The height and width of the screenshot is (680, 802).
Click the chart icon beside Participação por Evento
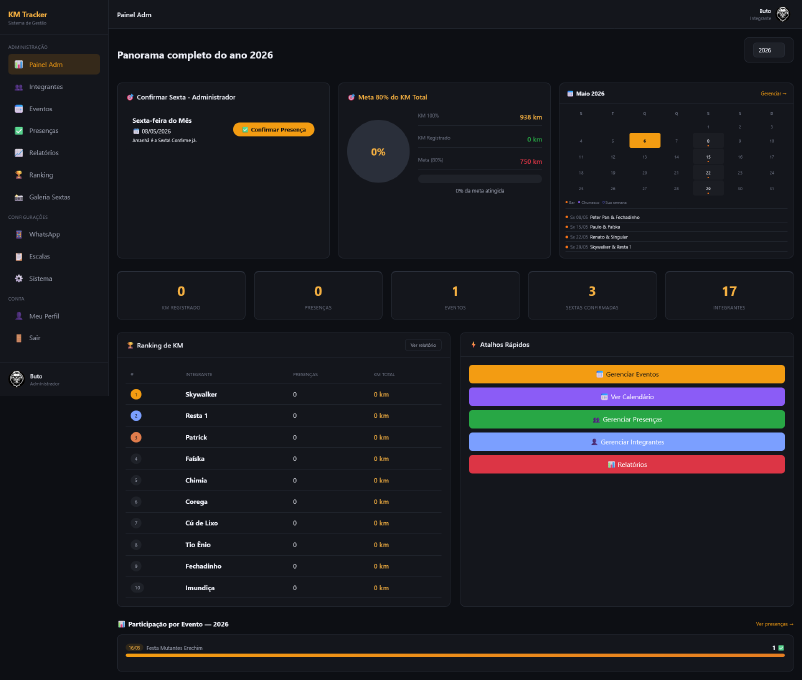121,624
